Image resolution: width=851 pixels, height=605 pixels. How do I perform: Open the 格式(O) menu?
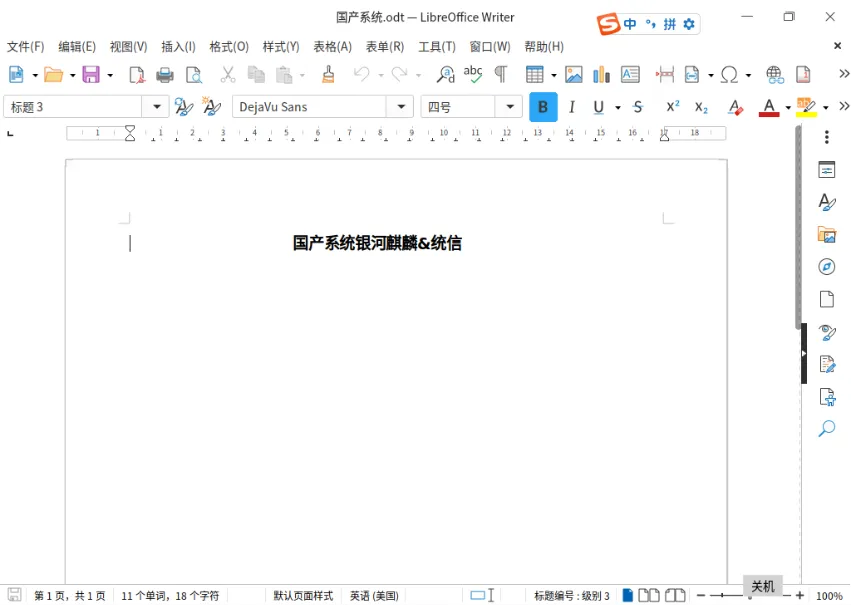pyautogui.click(x=229, y=47)
